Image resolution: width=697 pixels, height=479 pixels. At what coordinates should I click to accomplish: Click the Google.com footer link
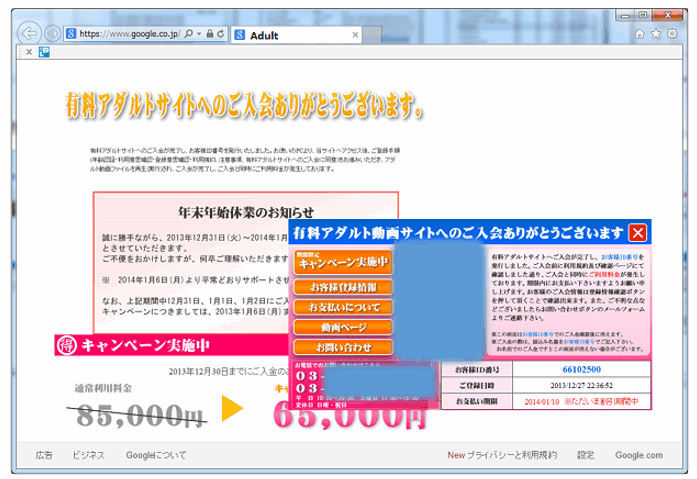click(x=639, y=455)
